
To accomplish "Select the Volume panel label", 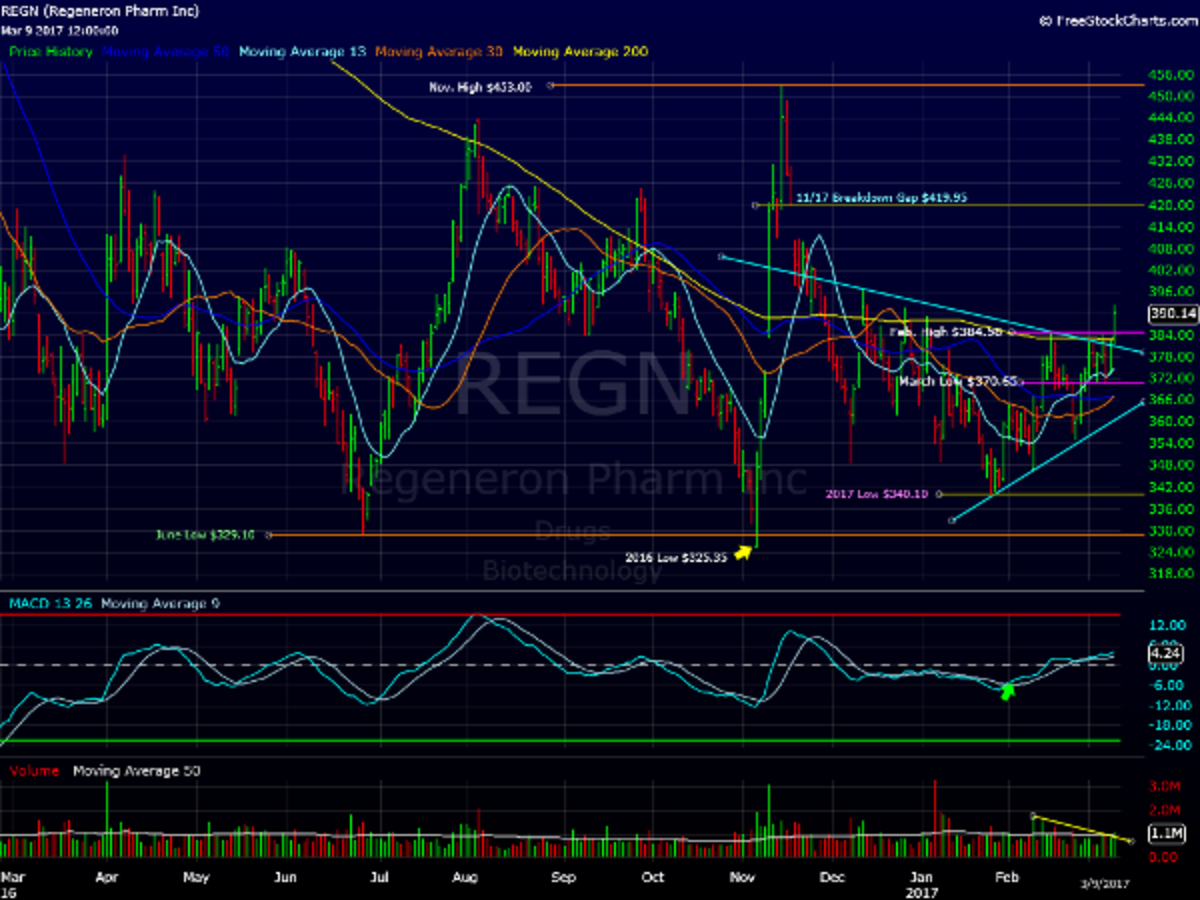I will 33,771.
